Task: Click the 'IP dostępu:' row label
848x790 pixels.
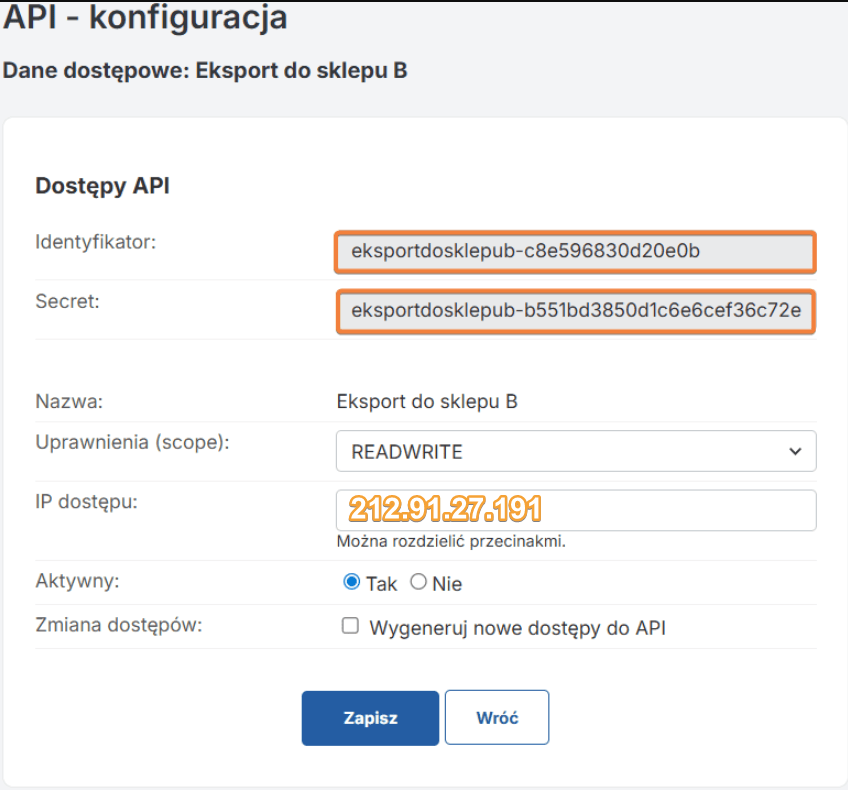Action: point(86,501)
